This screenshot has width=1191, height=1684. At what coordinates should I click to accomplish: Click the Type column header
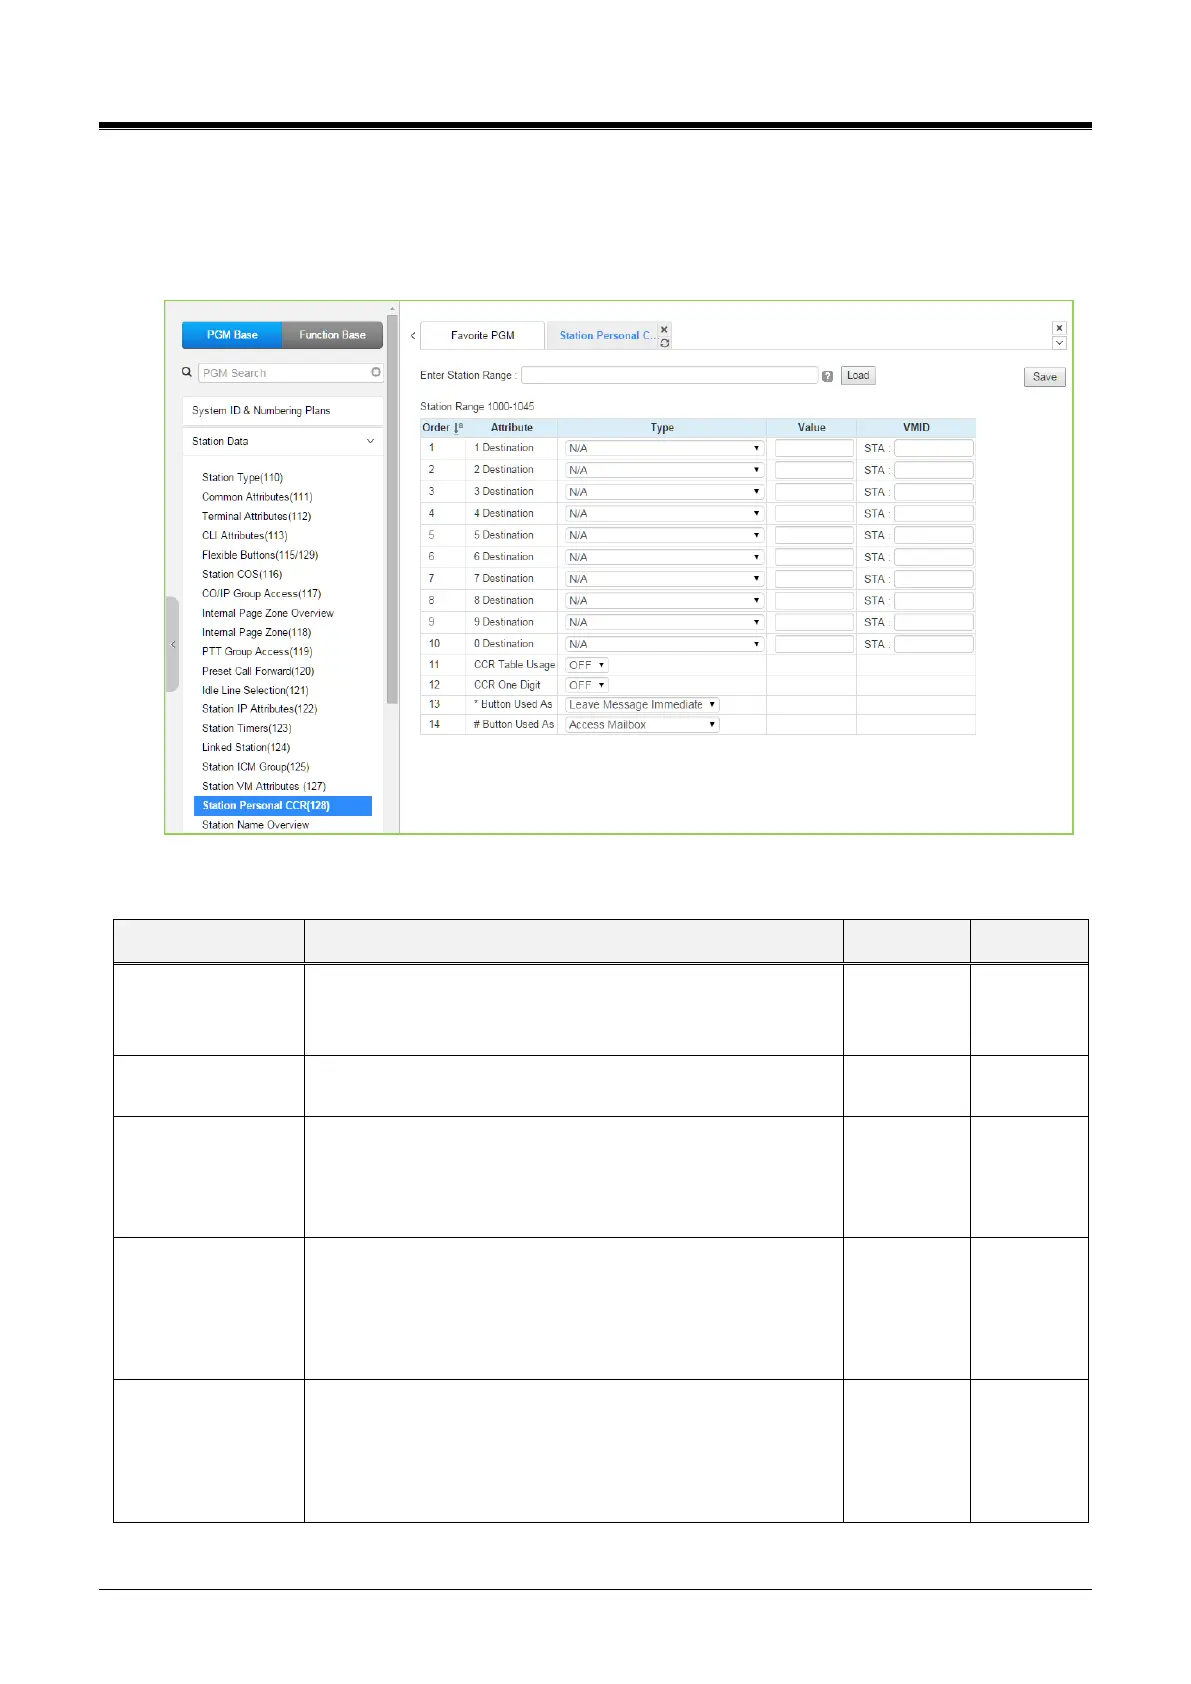662,428
